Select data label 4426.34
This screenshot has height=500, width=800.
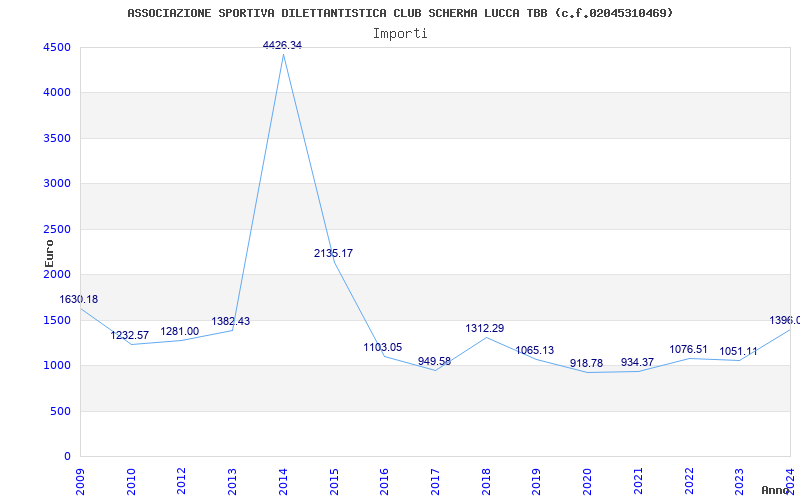[282, 45]
